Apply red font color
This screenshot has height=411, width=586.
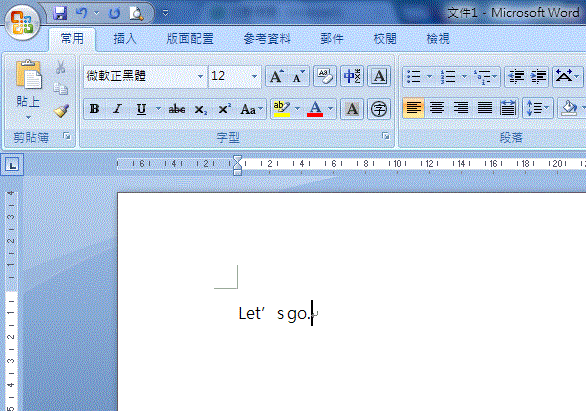[x=315, y=109]
